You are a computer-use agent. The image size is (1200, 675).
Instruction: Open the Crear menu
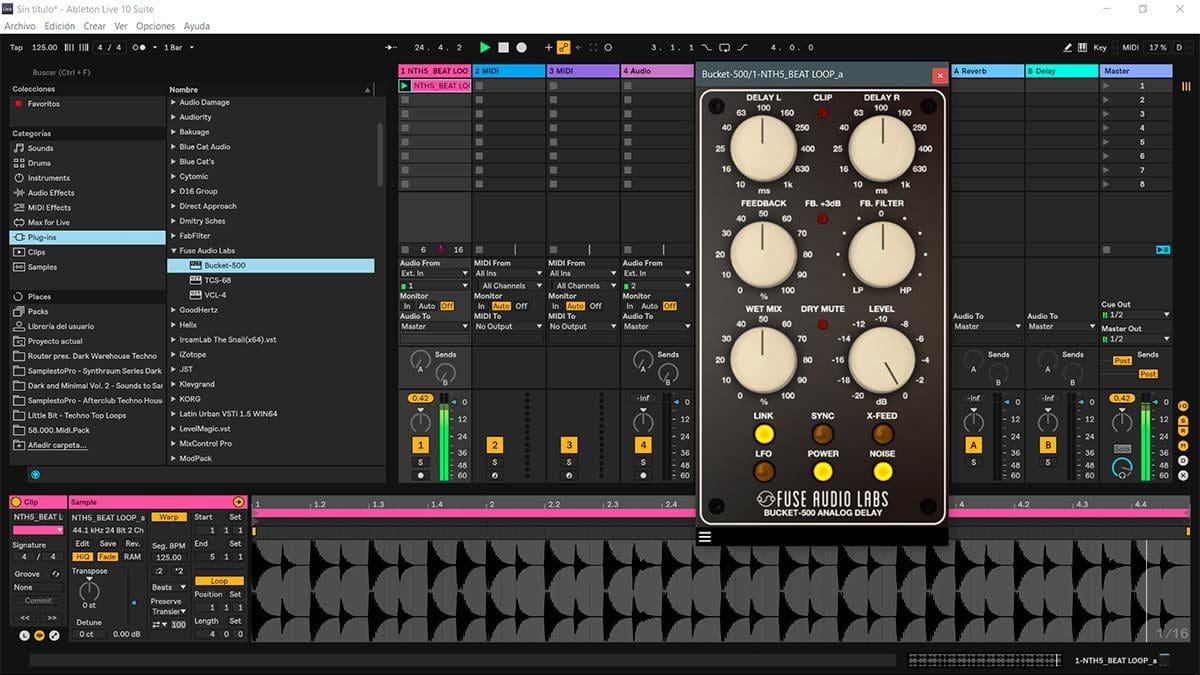click(x=95, y=26)
